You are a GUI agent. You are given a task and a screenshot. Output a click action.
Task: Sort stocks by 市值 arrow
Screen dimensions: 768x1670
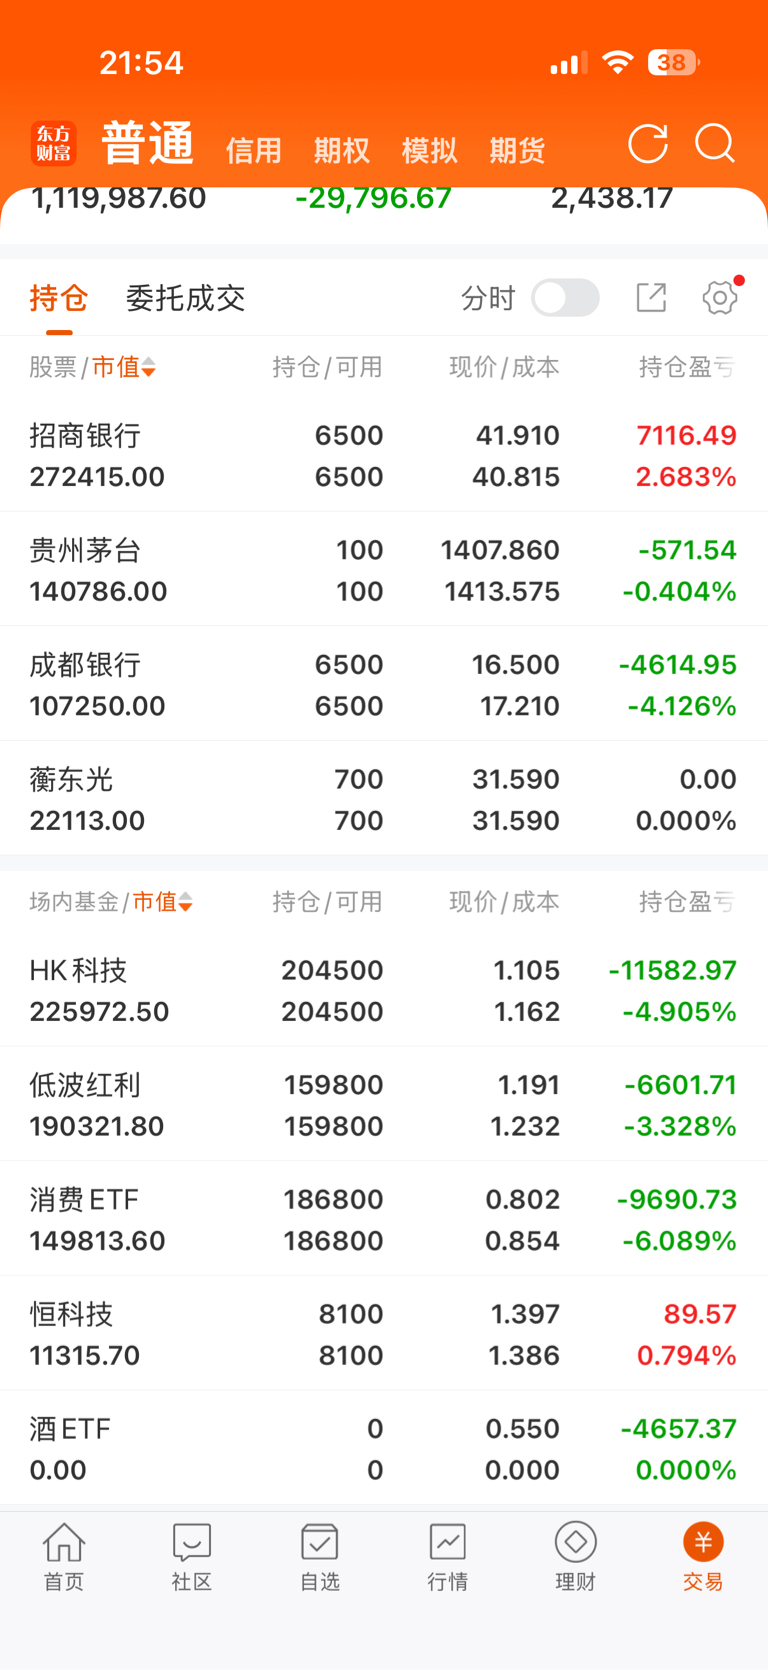click(x=148, y=369)
